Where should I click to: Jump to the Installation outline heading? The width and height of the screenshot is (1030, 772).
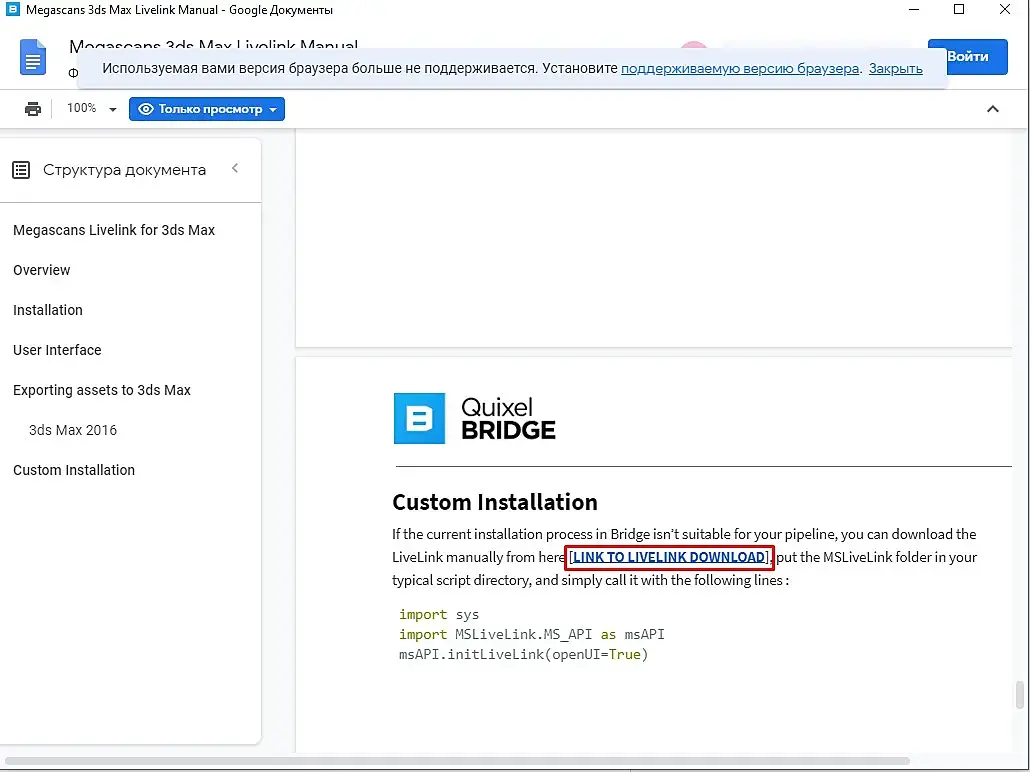[48, 310]
